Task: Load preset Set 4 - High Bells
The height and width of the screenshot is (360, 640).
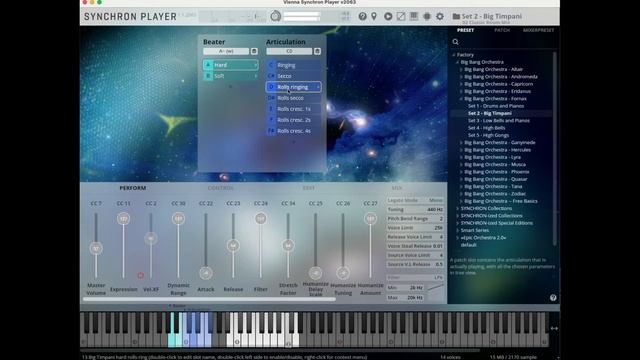Action: tap(487, 128)
